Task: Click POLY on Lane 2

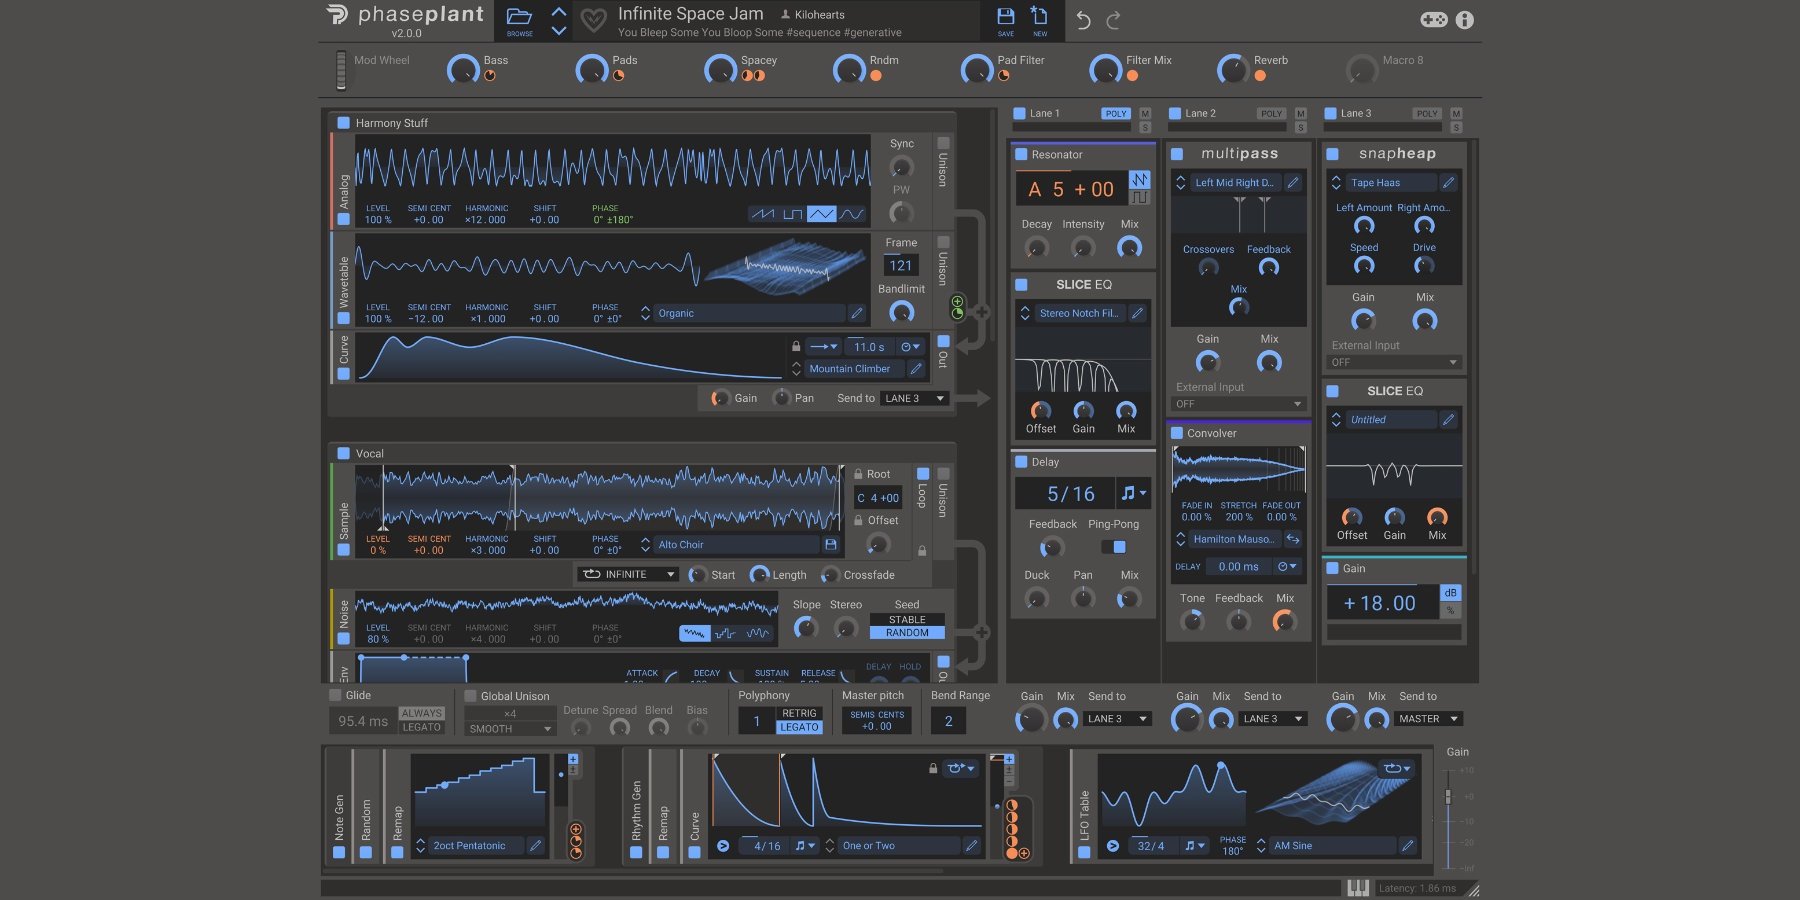Action: (1271, 113)
